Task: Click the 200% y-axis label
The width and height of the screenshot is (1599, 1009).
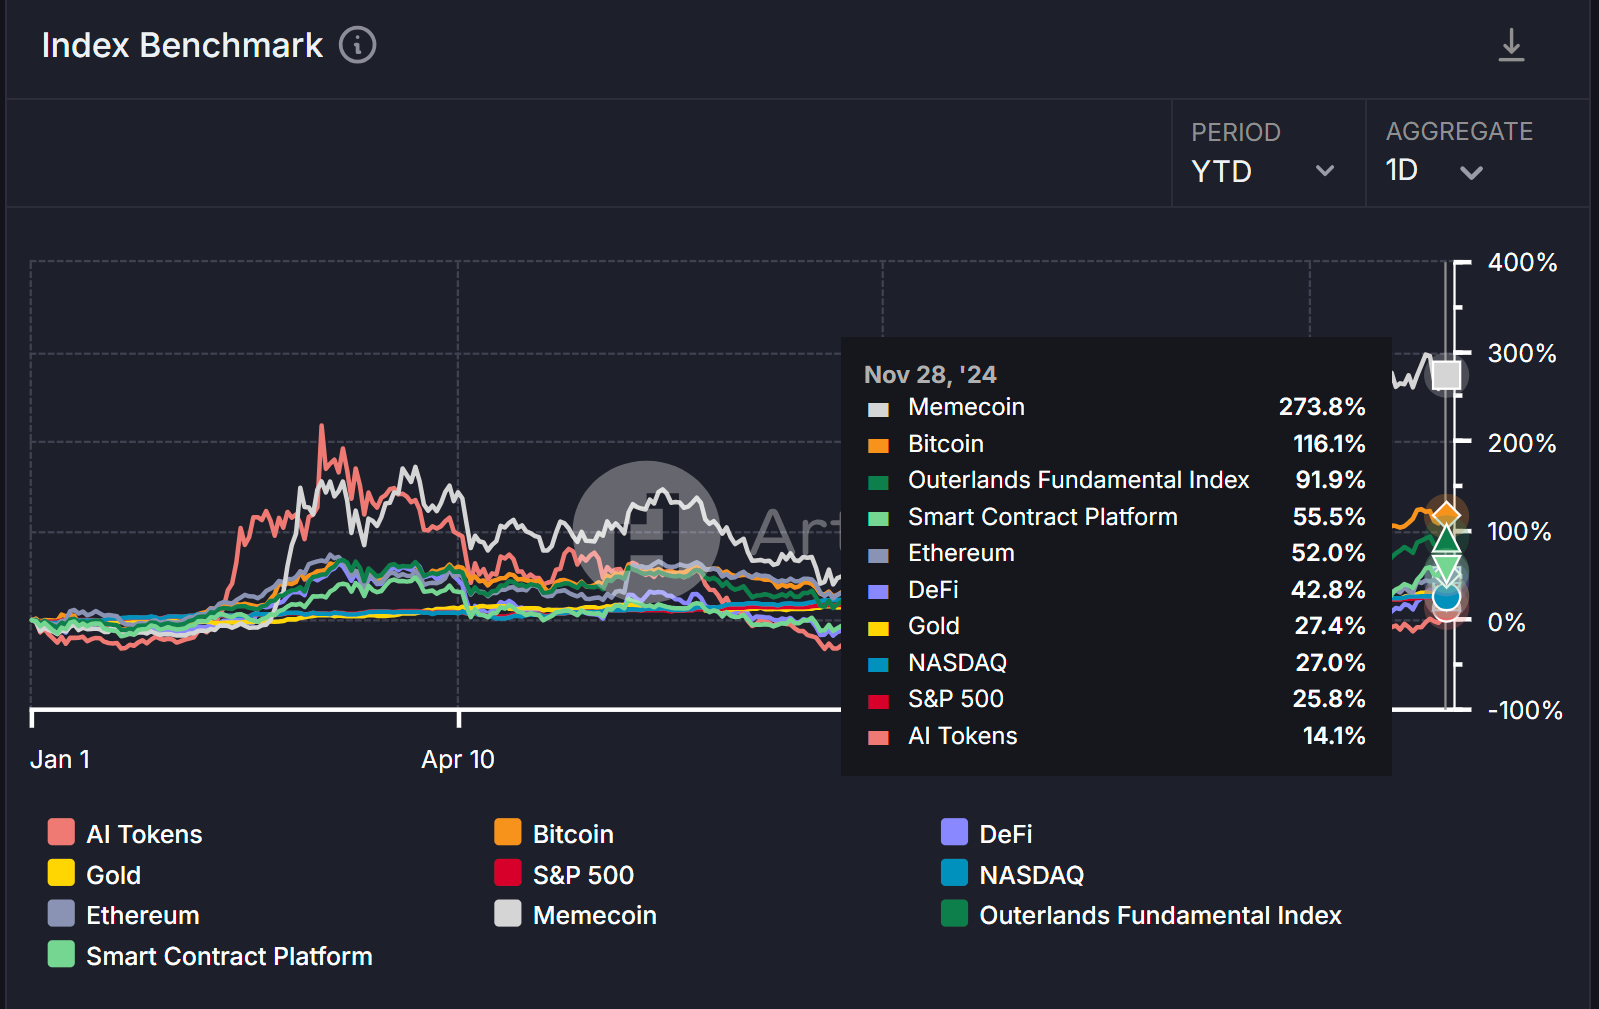Action: (x=1522, y=443)
